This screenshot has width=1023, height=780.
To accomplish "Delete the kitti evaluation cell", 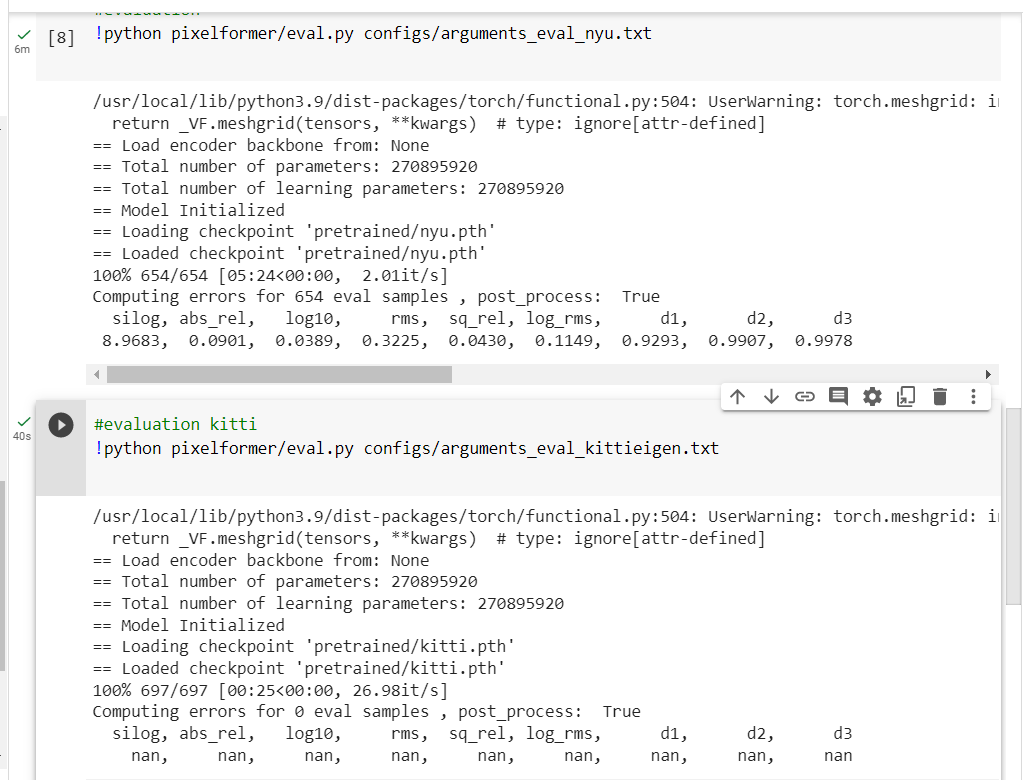I will [939, 396].
